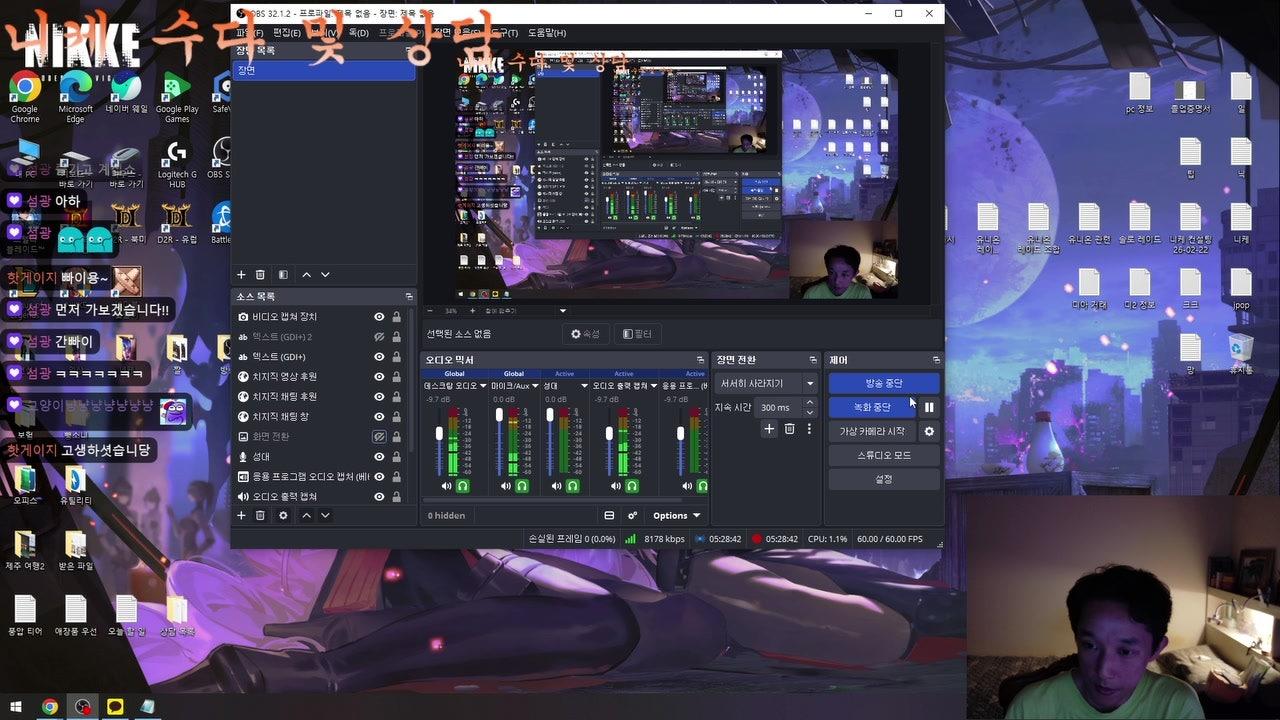This screenshot has height=720, width=1280.
Task: Show the 텍스트 (GDI+) 2 source
Action: tap(379, 337)
